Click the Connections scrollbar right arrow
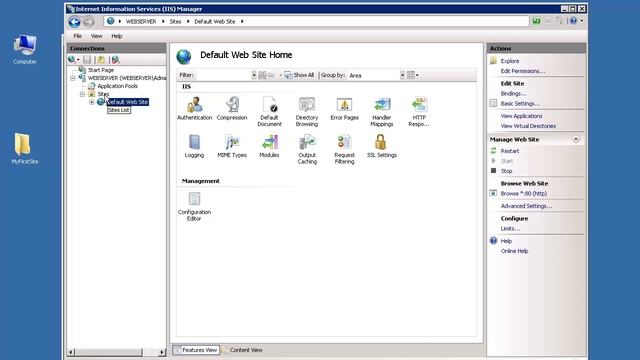This screenshot has width=640, height=360. click(x=162, y=352)
